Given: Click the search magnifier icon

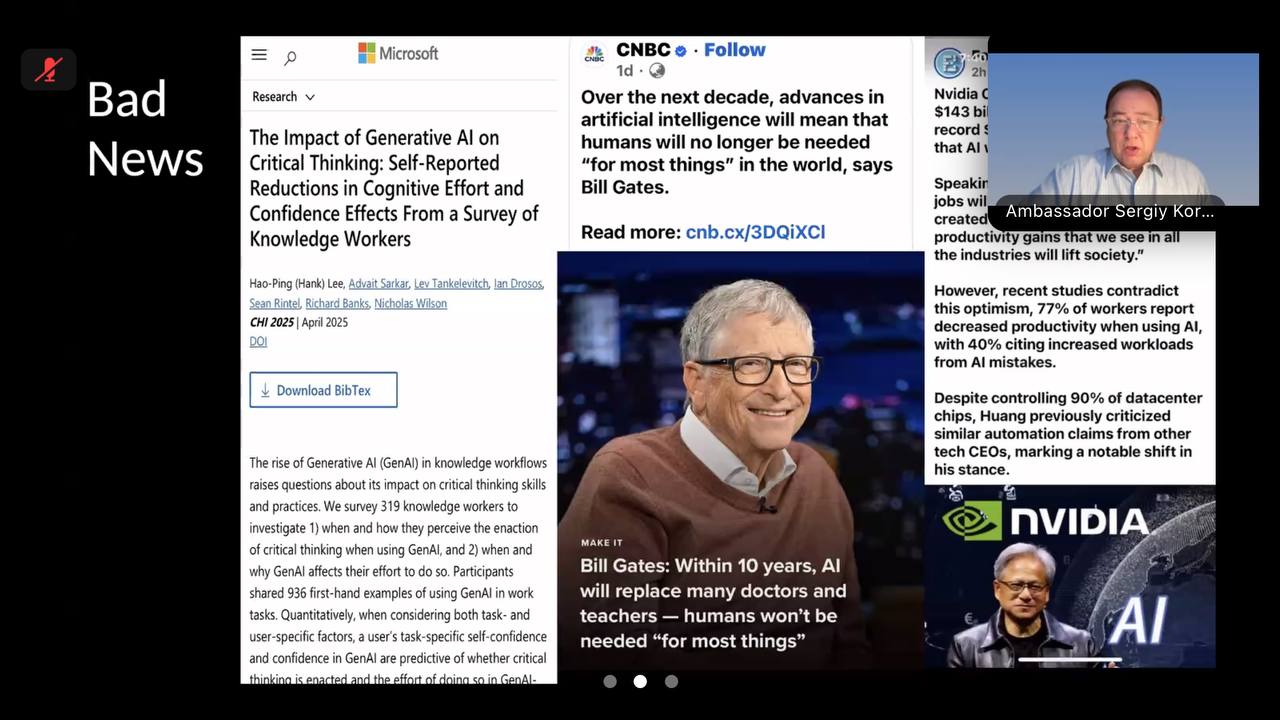Looking at the screenshot, I should pos(290,58).
